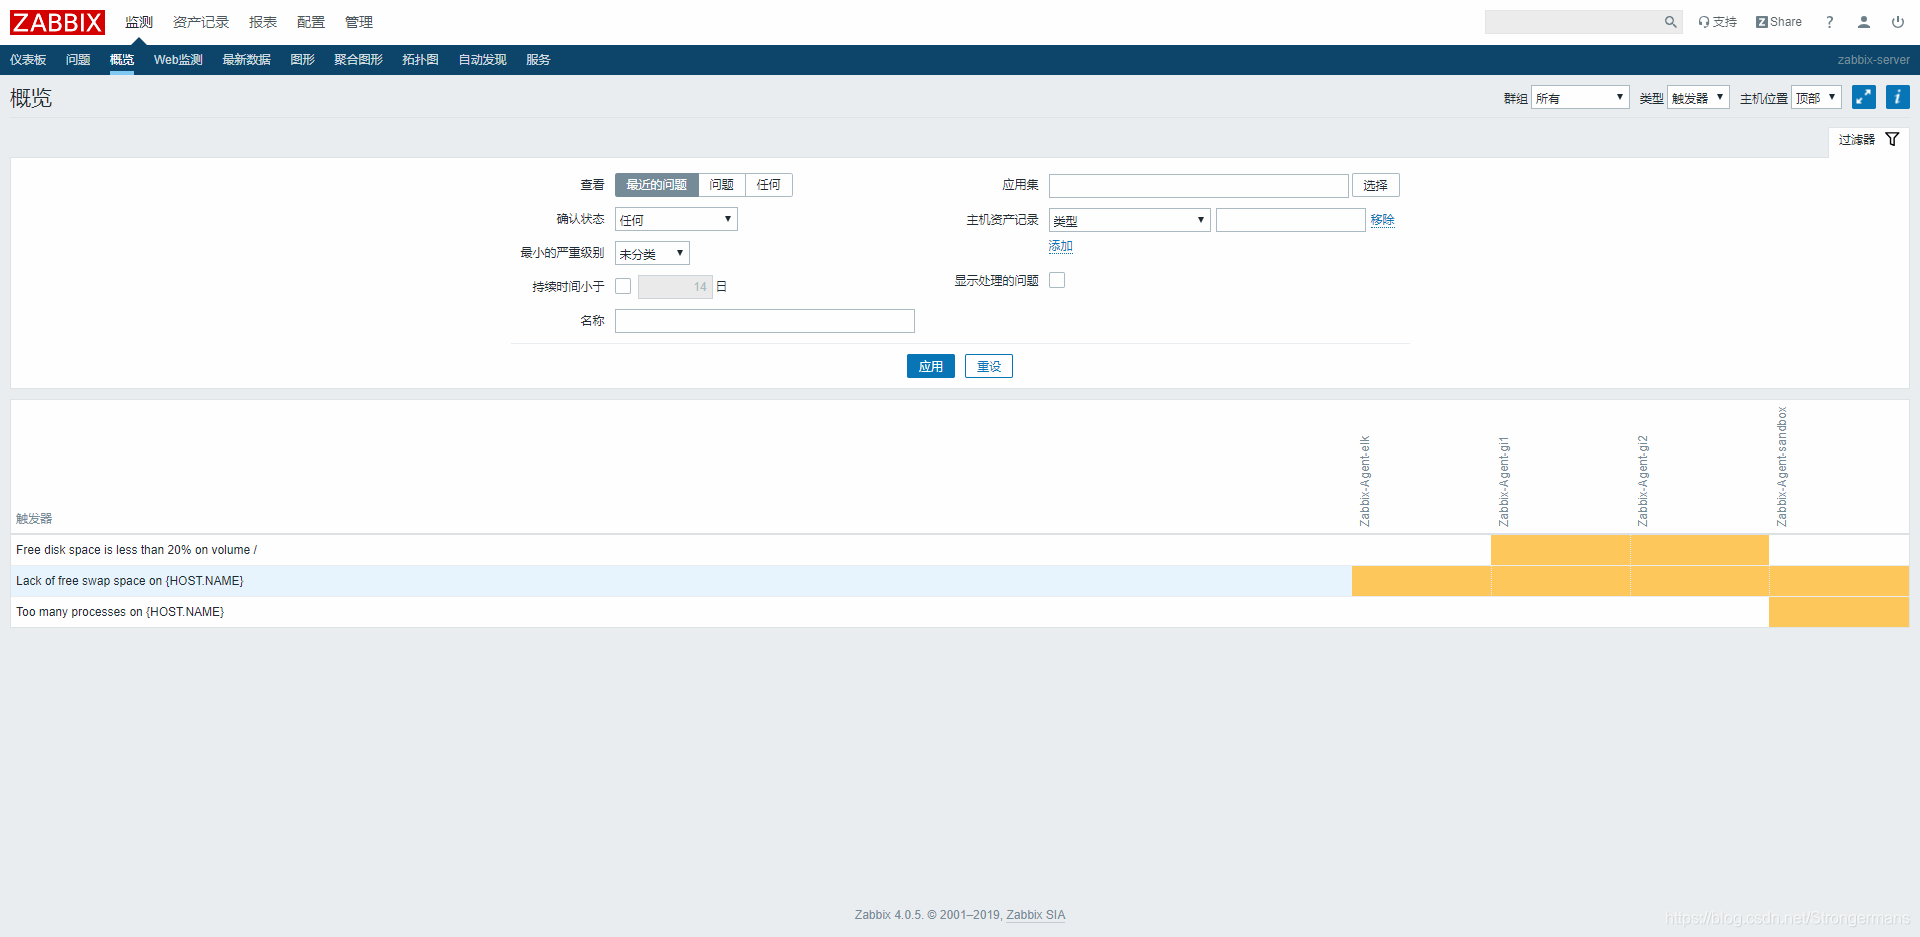Open the 报表 main menu
Viewport: 1920px width, 937px height.
tap(263, 22)
